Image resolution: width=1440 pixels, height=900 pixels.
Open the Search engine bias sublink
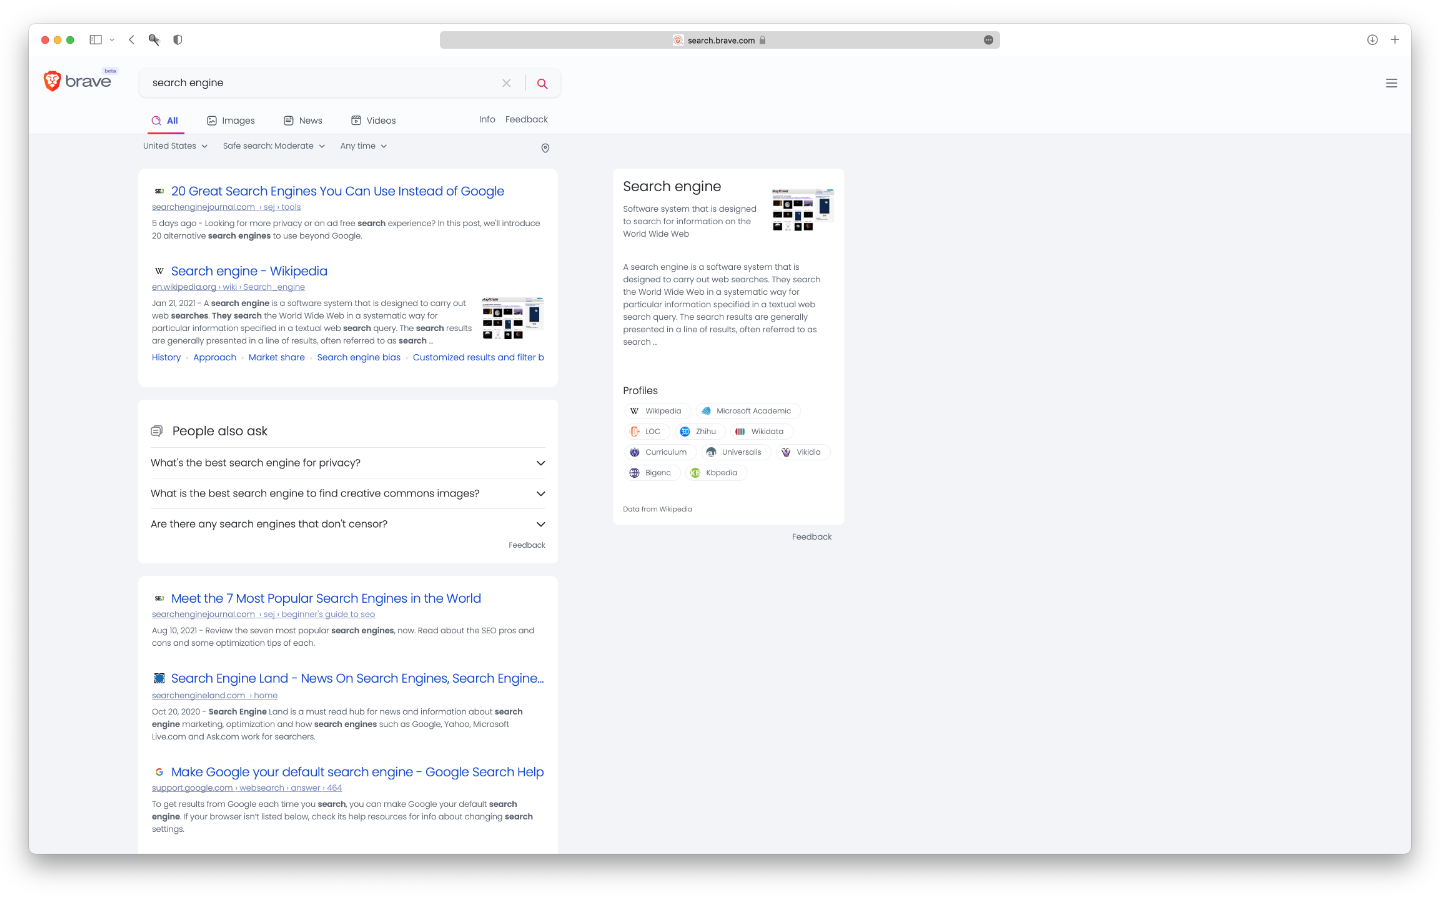(x=359, y=357)
